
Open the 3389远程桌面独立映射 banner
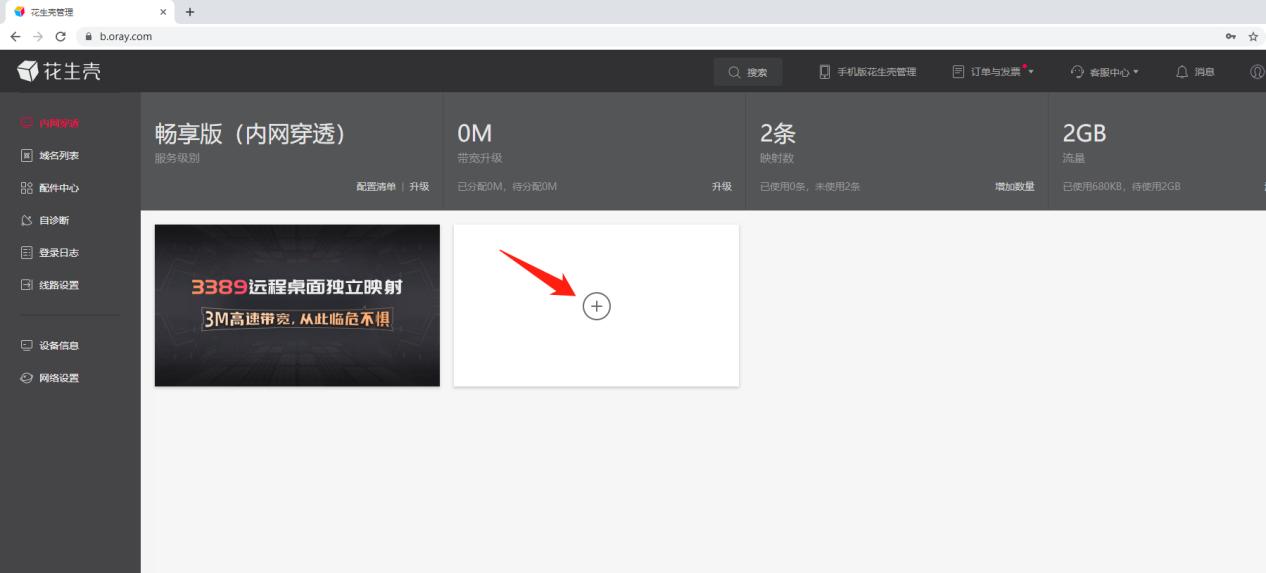coord(297,305)
